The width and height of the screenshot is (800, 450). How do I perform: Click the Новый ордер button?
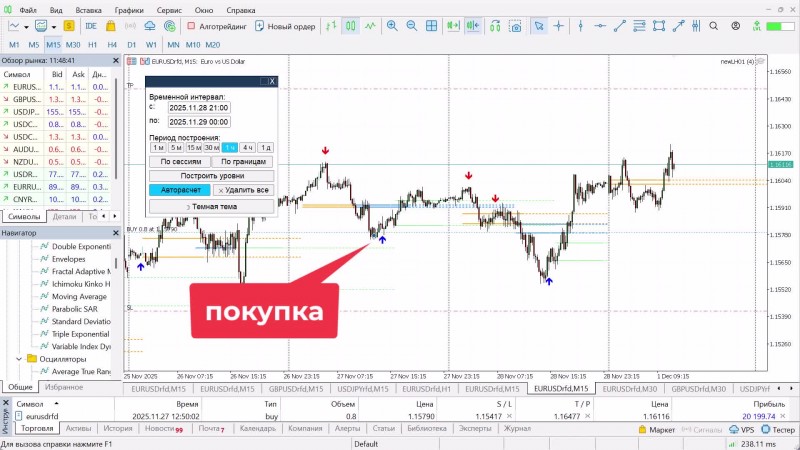[285, 26]
